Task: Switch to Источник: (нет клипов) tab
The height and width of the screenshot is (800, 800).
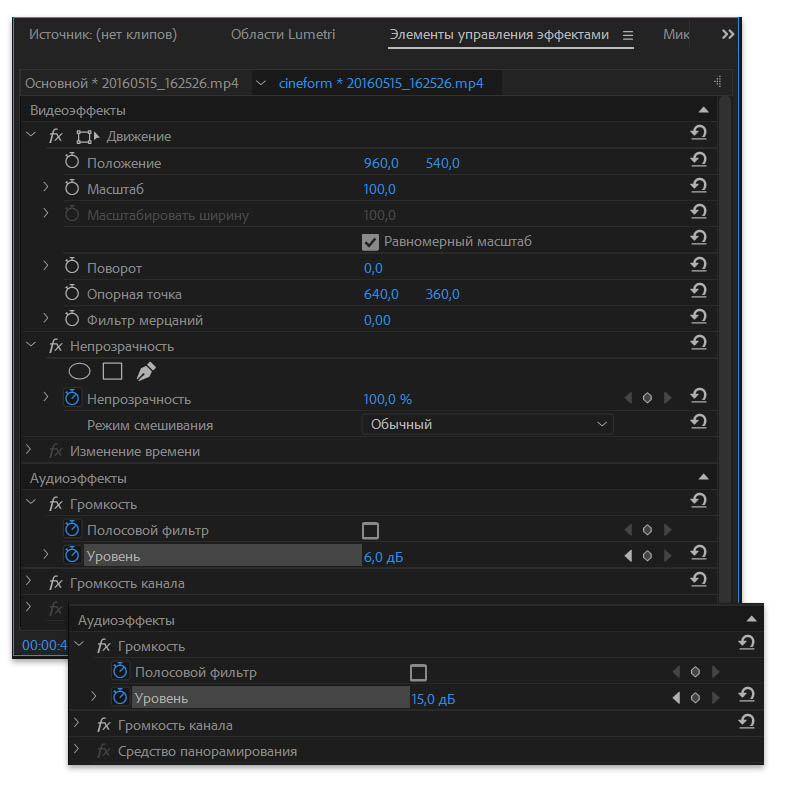Action: coord(103,35)
